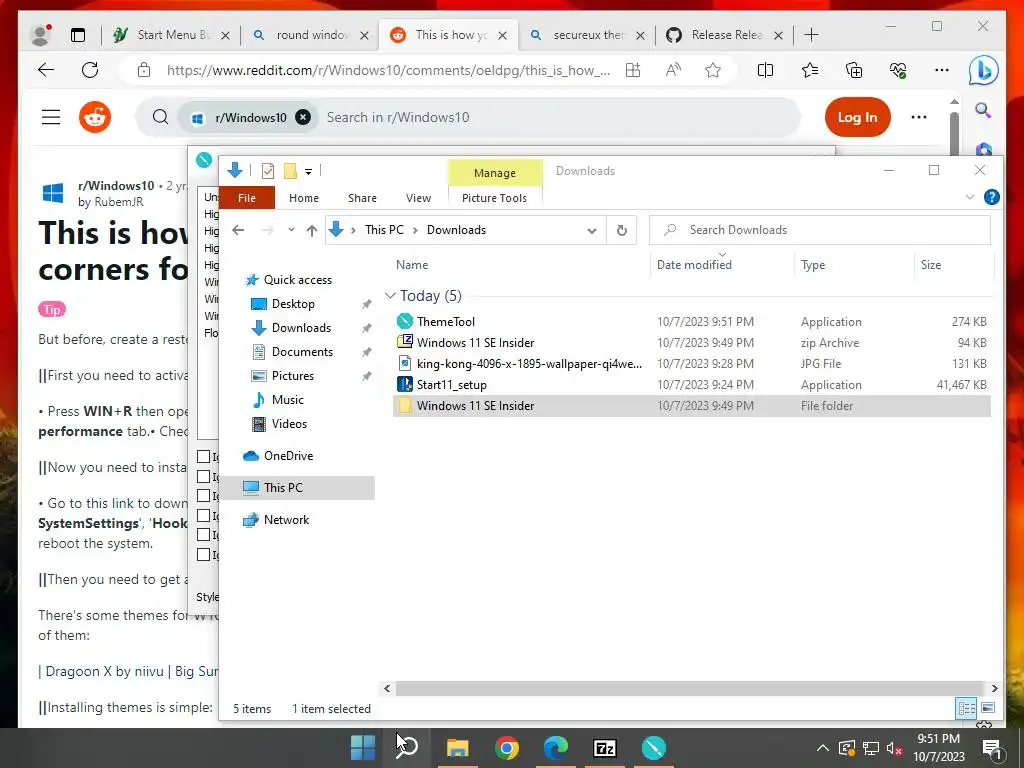Go up one folder level arrow
This screenshot has height=768, width=1024.
tap(312, 230)
